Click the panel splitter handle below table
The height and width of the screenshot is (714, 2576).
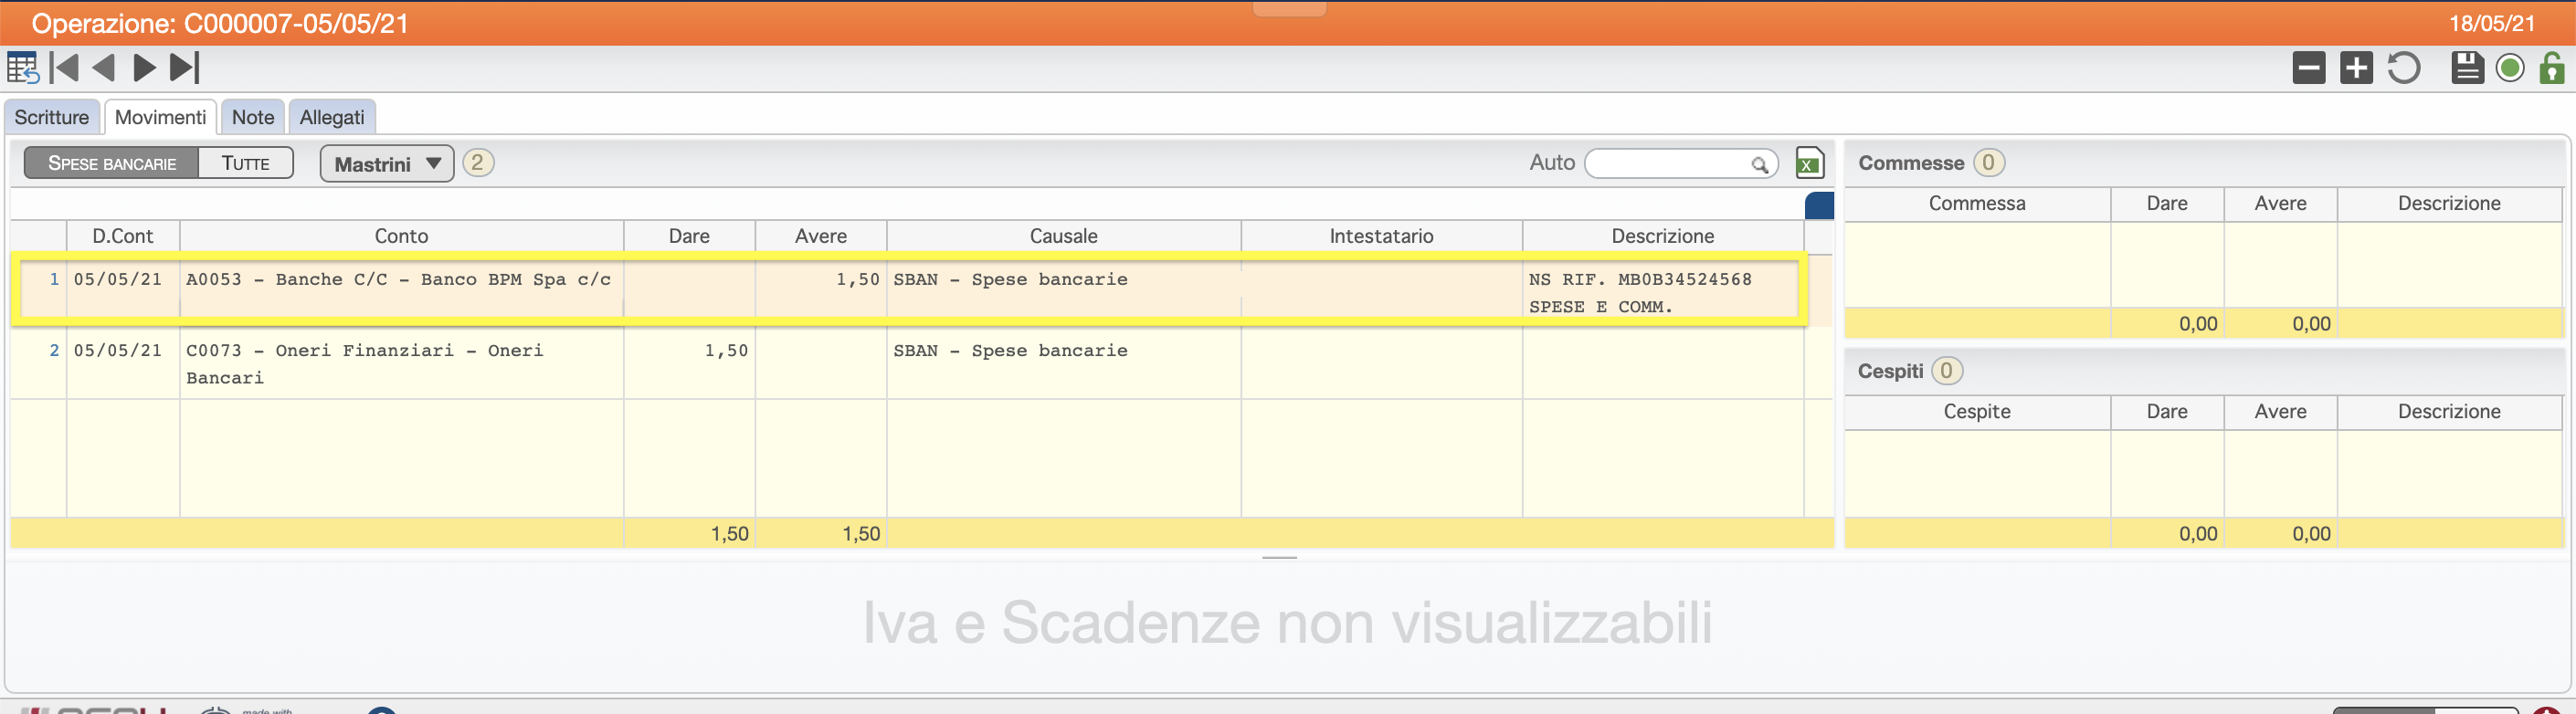pyautogui.click(x=1279, y=557)
